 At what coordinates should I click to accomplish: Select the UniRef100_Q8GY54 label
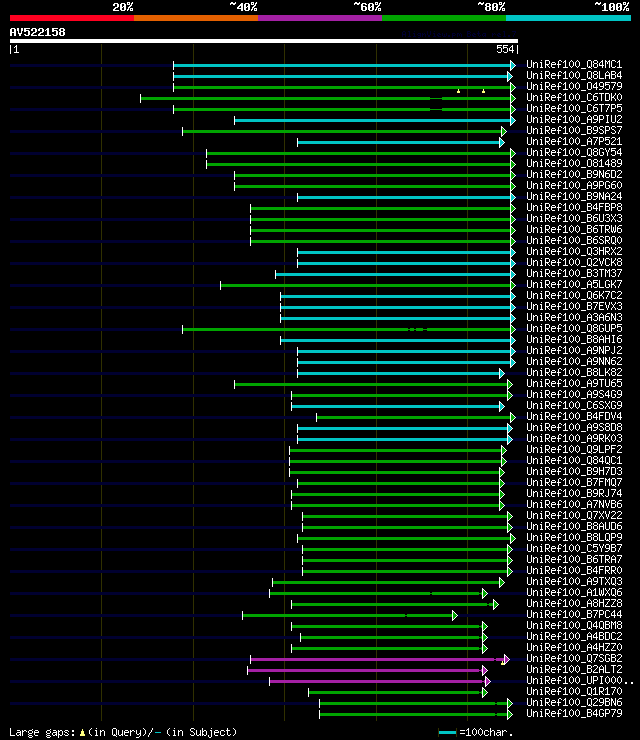pos(574,152)
